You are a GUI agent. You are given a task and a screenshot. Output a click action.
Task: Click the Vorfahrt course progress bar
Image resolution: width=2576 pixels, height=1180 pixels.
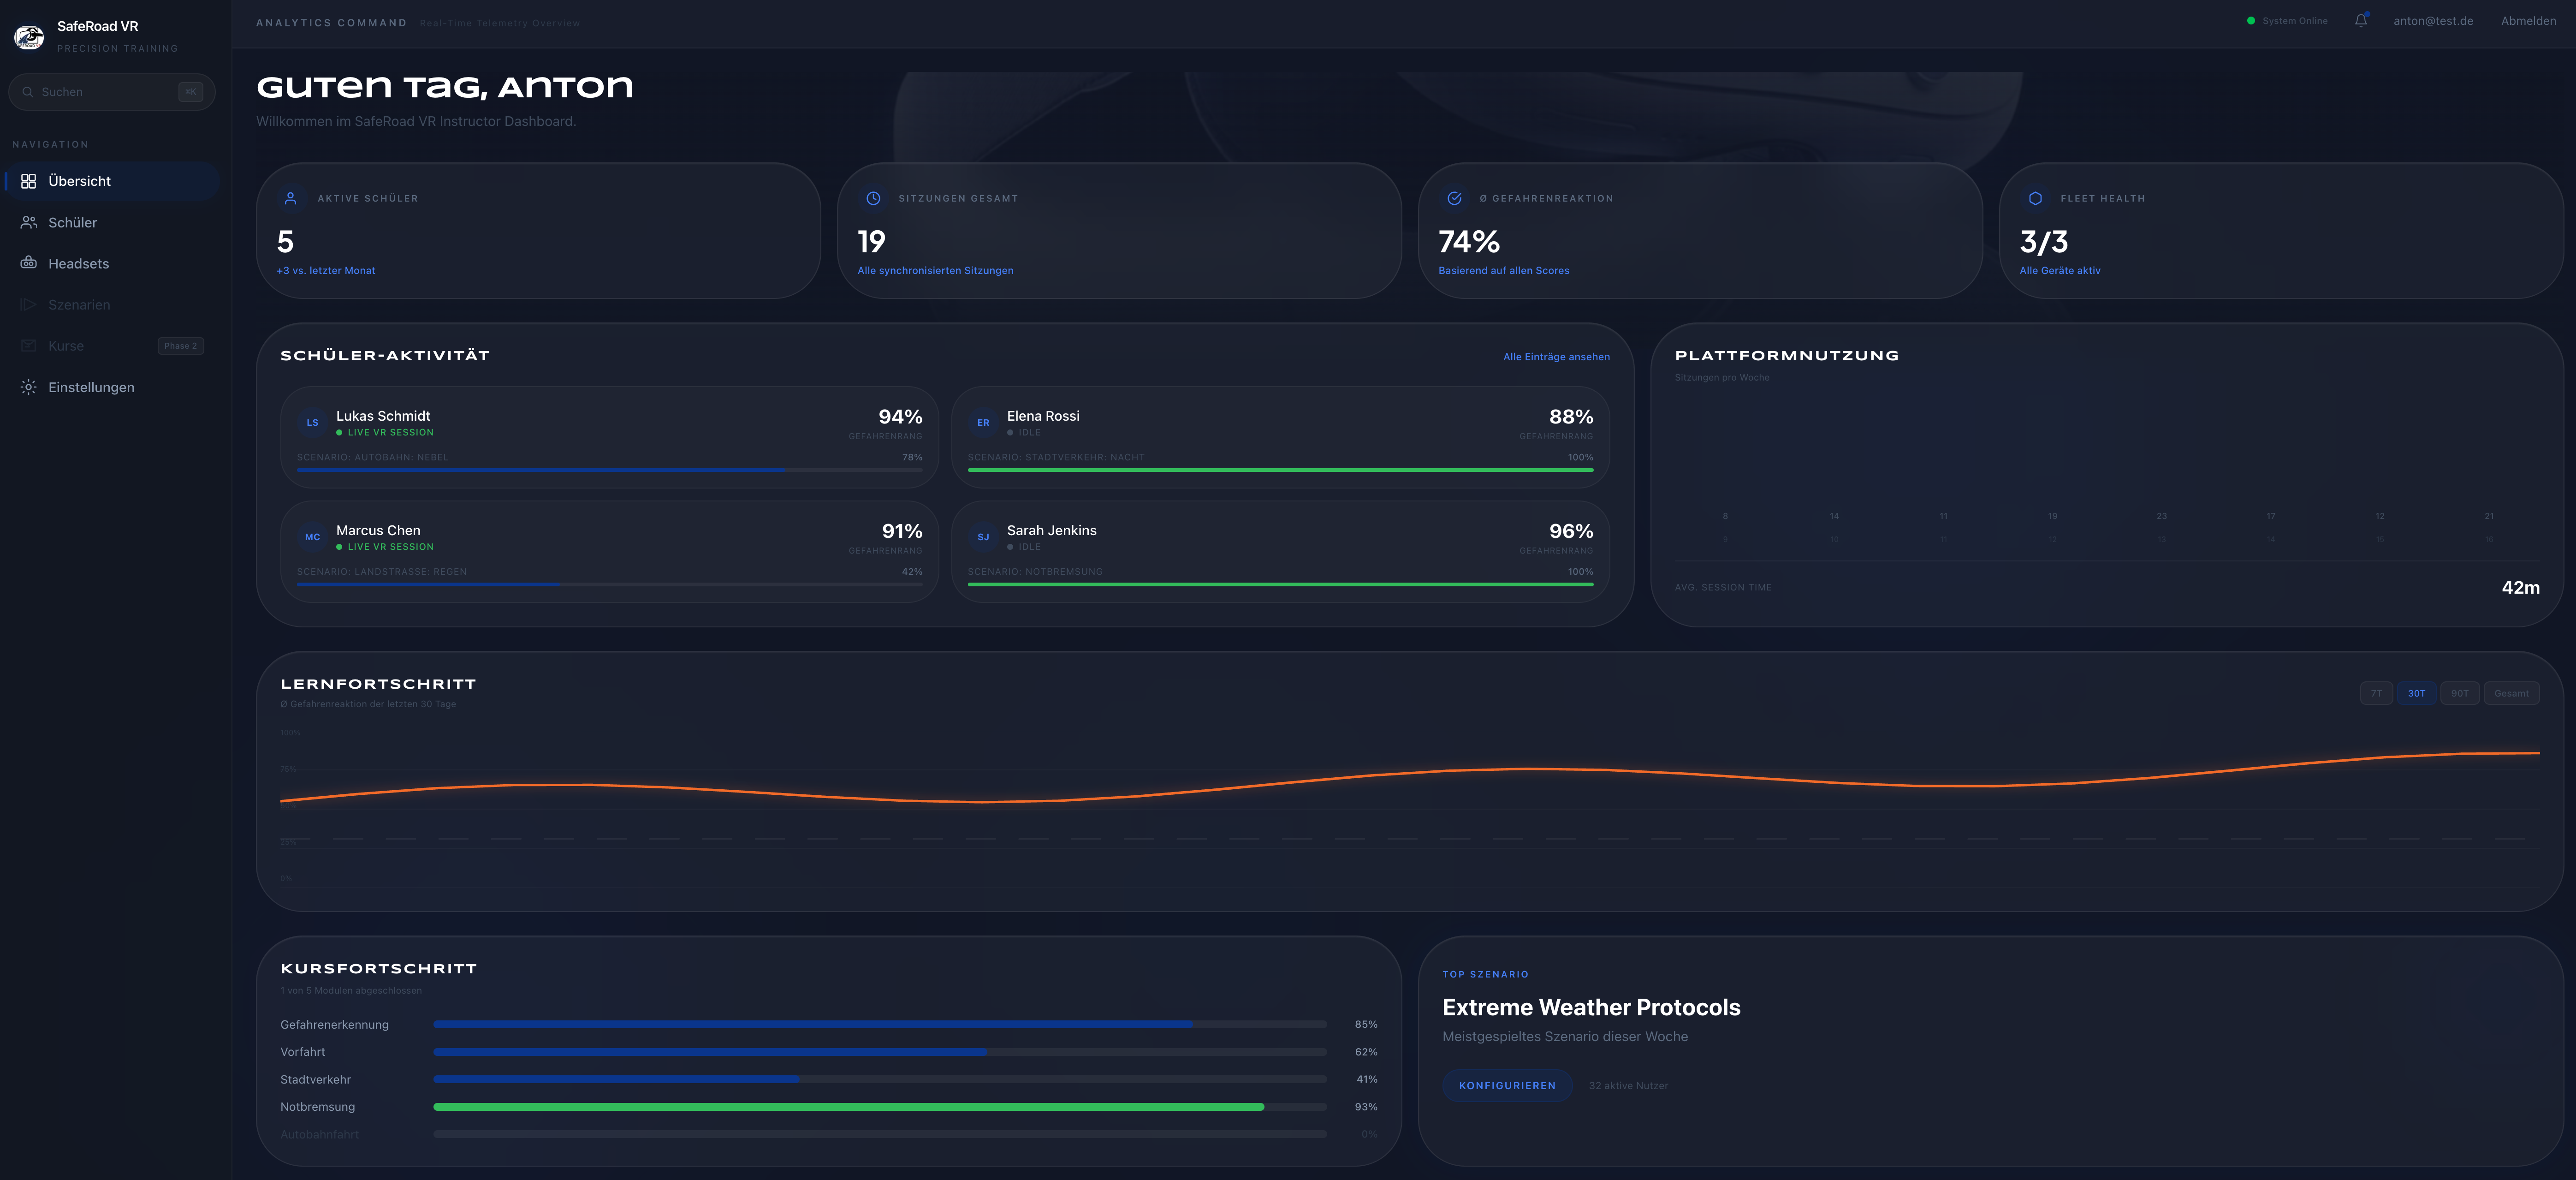[880, 1052]
